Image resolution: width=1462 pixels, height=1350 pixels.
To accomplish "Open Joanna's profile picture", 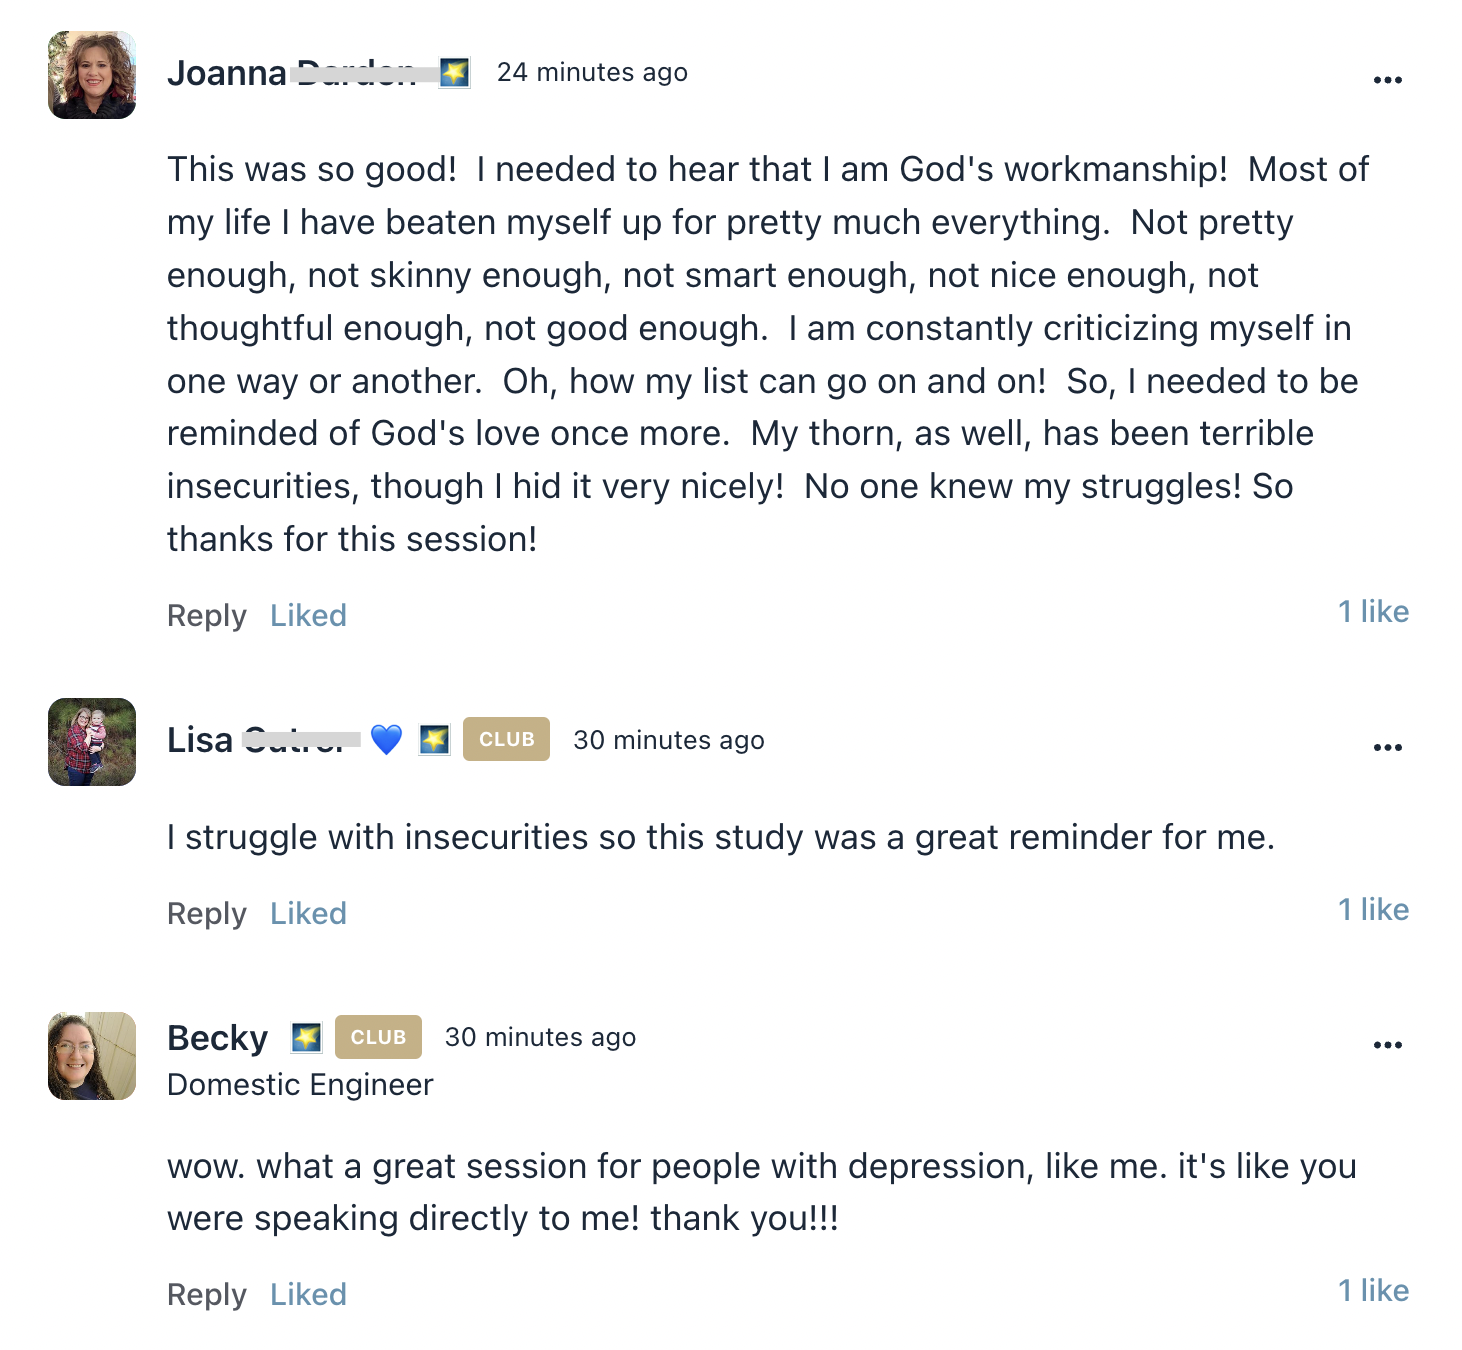I will point(92,75).
